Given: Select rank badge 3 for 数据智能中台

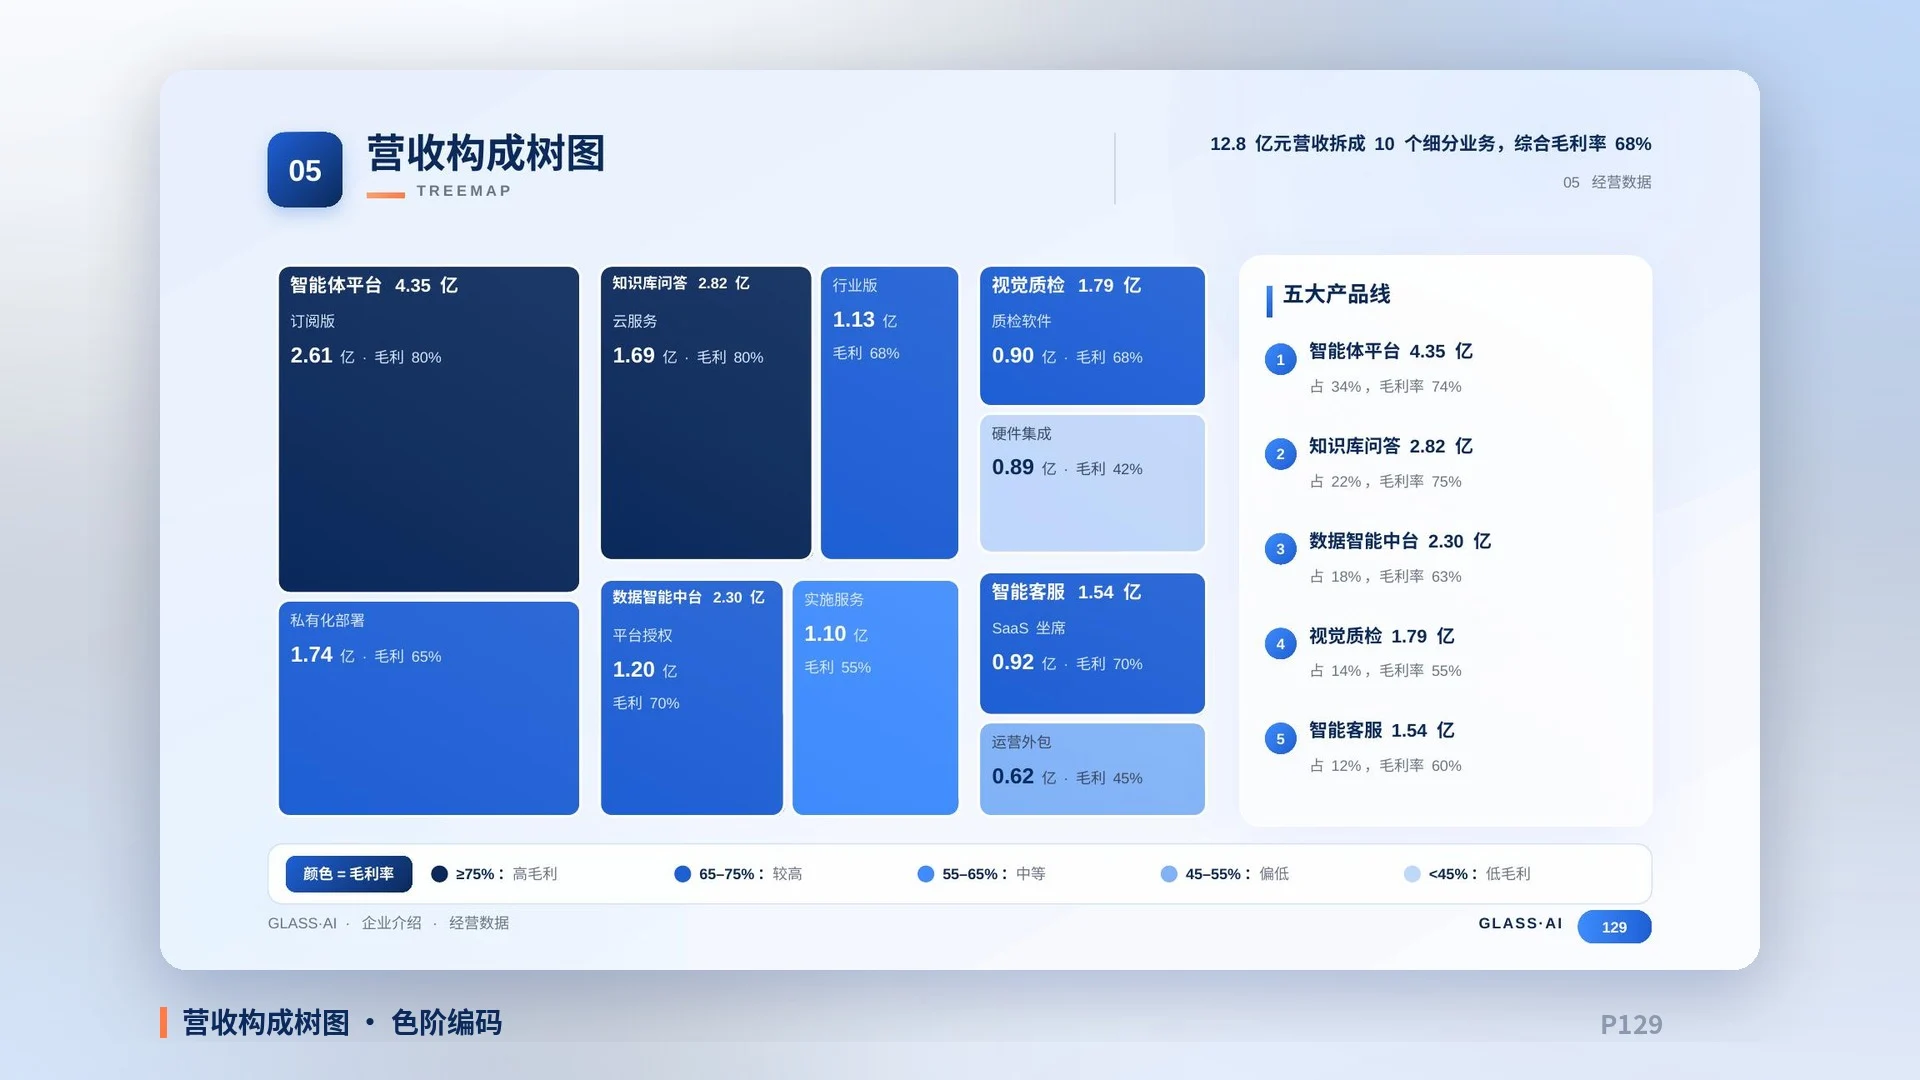Looking at the screenshot, I should click(x=1280, y=549).
